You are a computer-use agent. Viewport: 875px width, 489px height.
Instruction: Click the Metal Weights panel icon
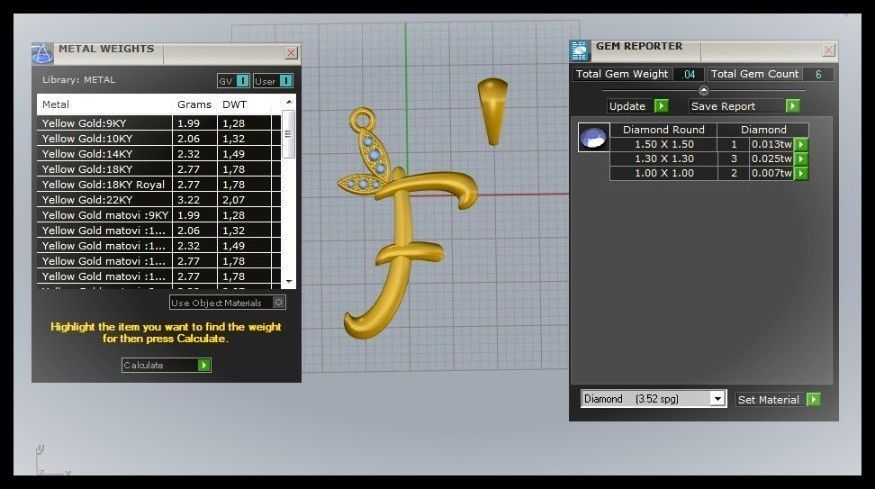coord(42,54)
